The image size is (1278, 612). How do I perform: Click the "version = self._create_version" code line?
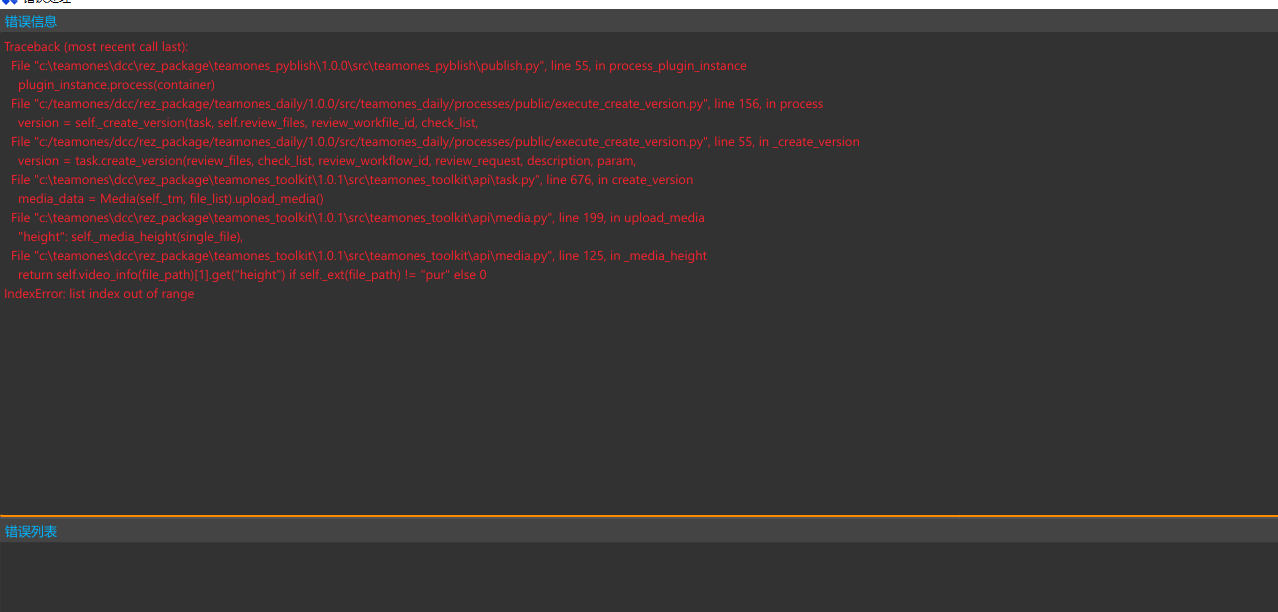(x=248, y=123)
